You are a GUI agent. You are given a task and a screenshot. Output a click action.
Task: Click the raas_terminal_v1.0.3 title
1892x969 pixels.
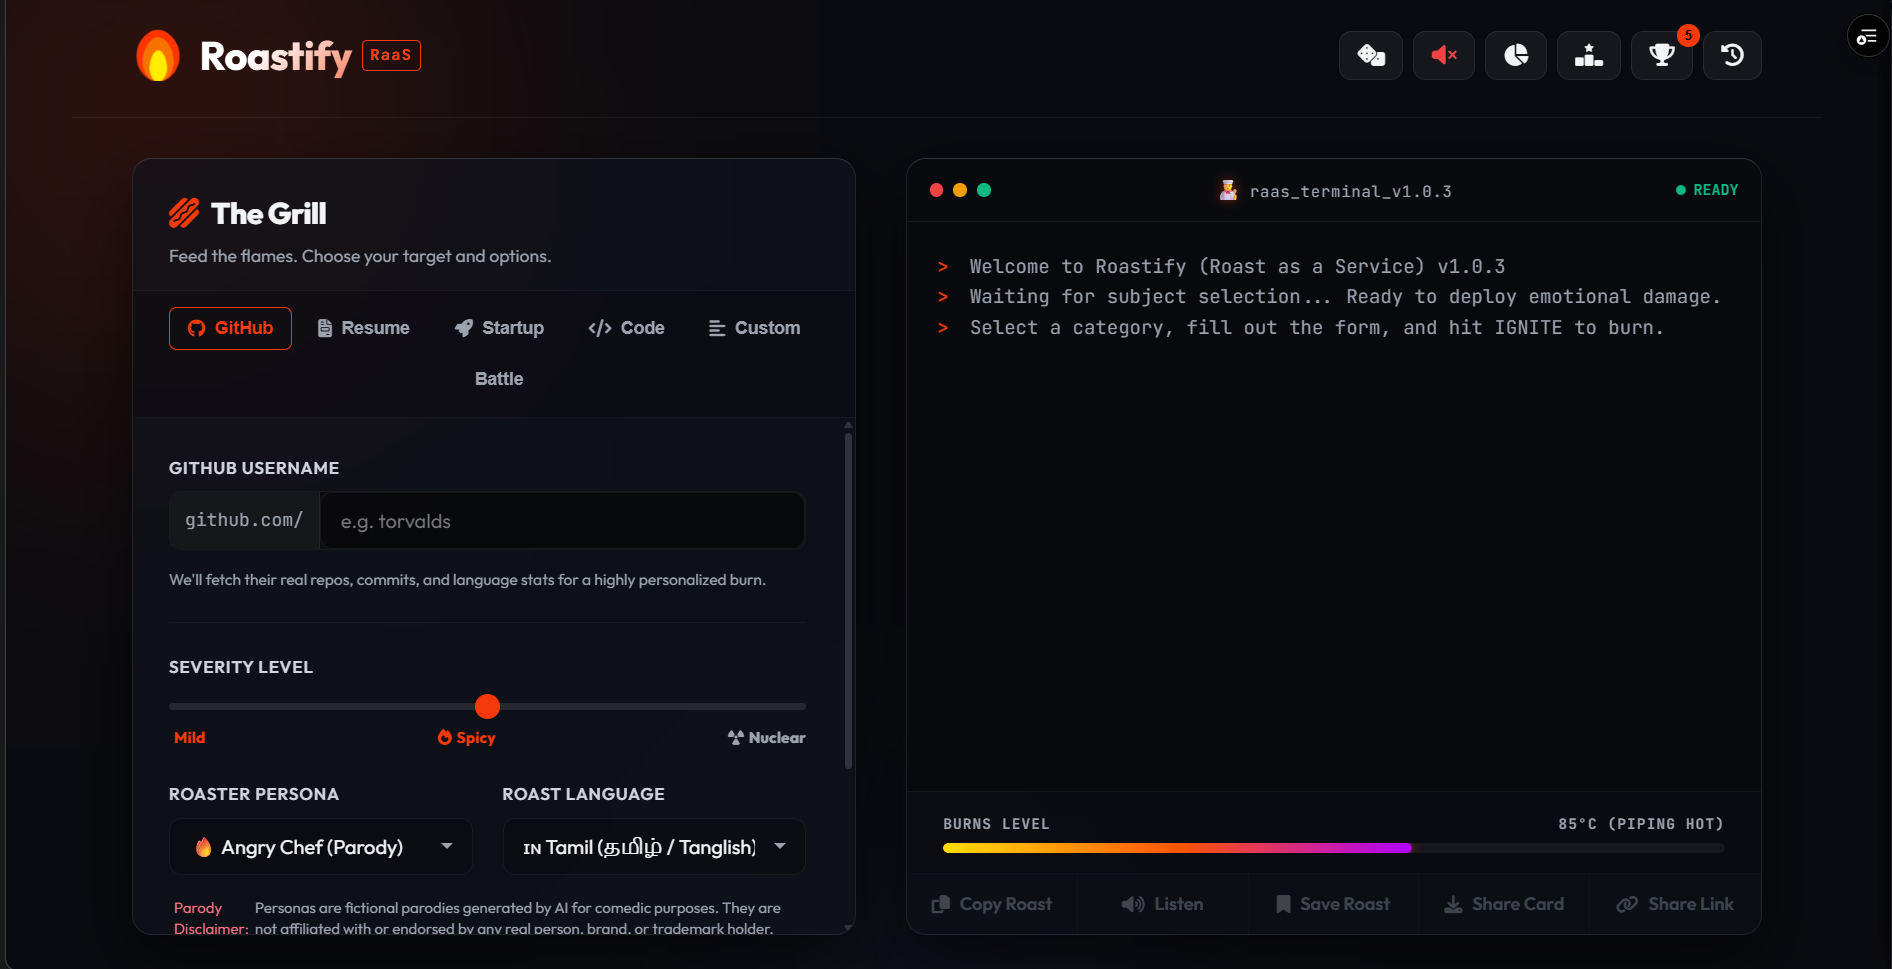pos(1350,191)
